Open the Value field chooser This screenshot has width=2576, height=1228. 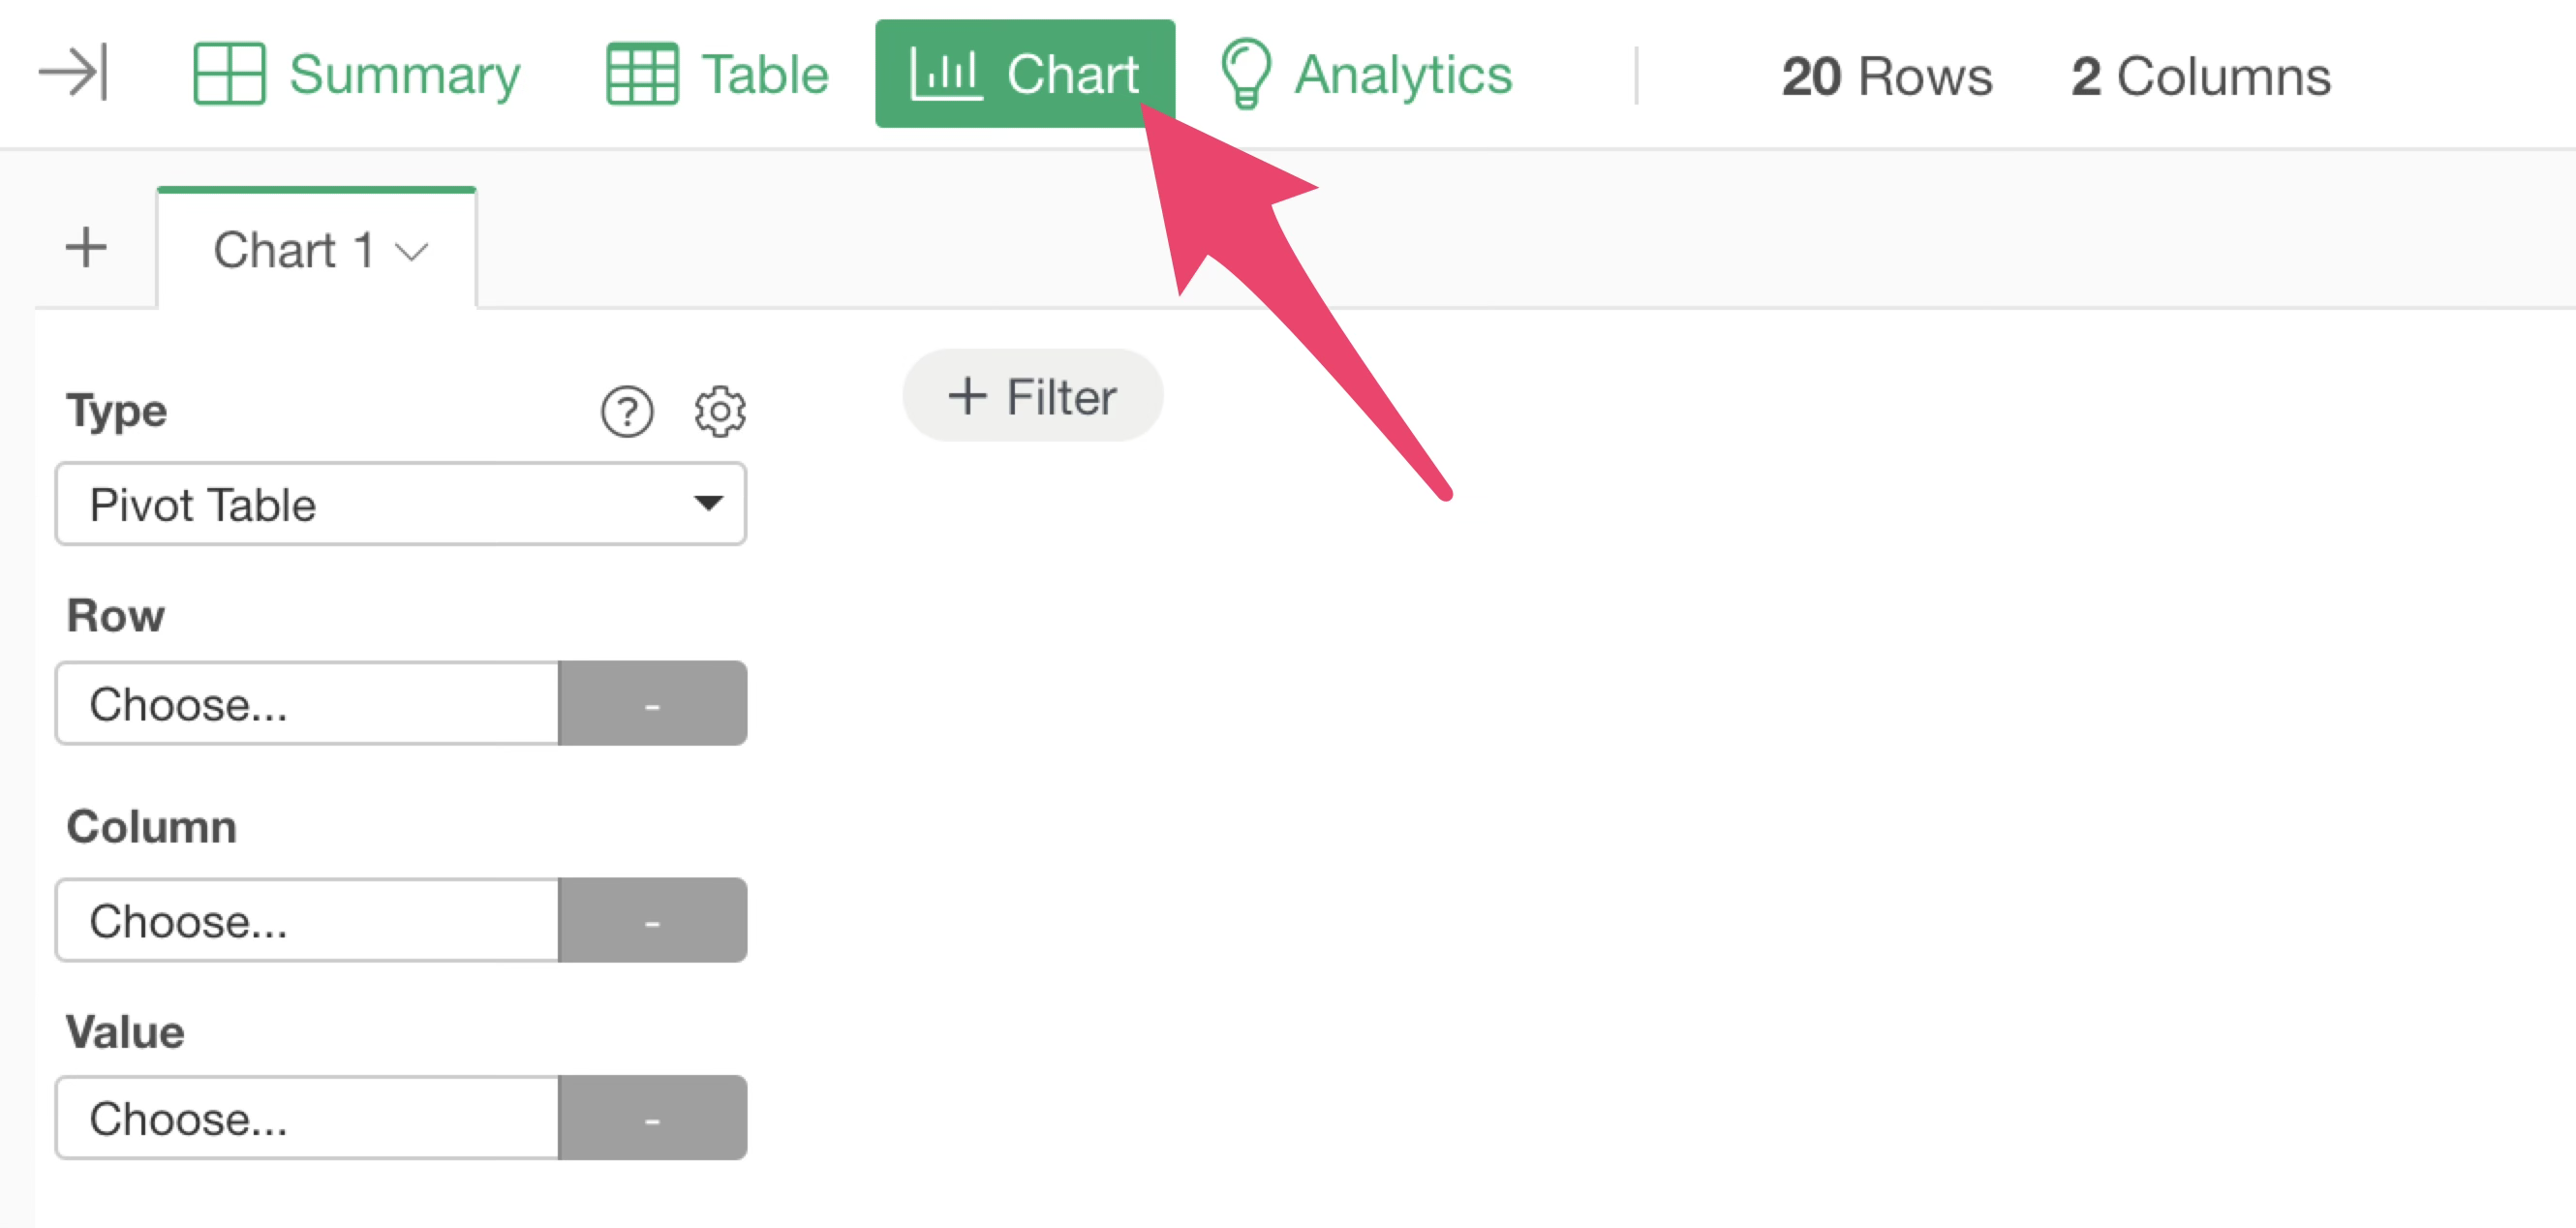point(307,1118)
